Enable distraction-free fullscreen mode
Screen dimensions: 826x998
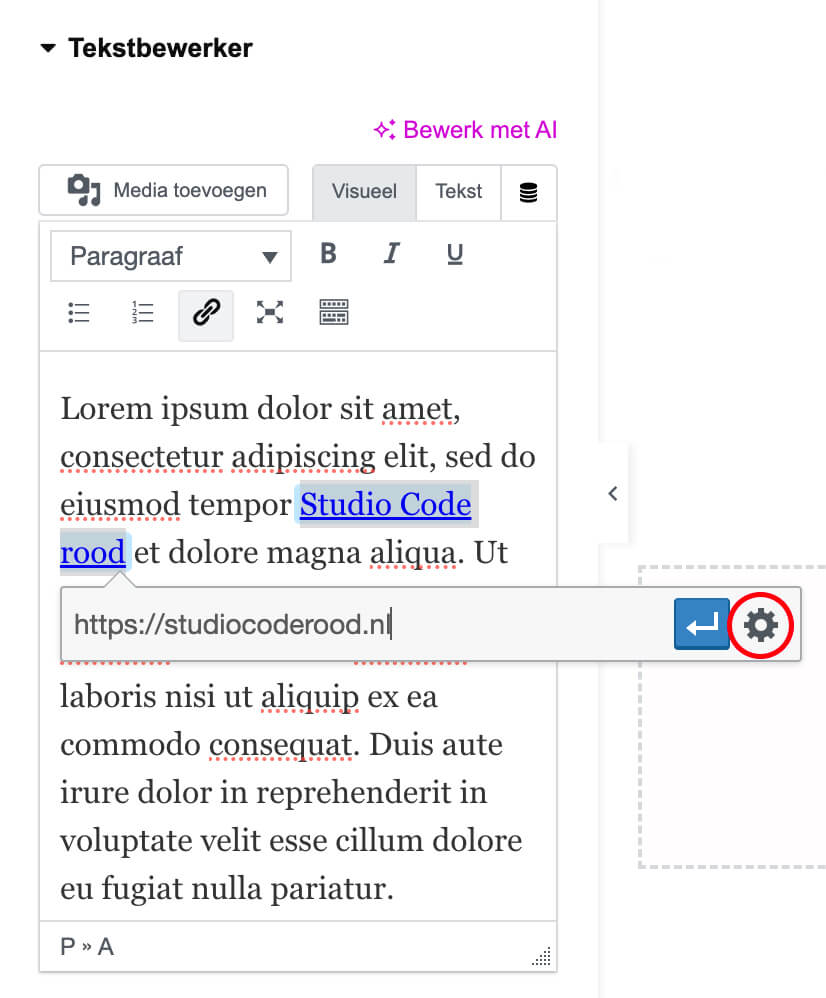[x=269, y=313]
